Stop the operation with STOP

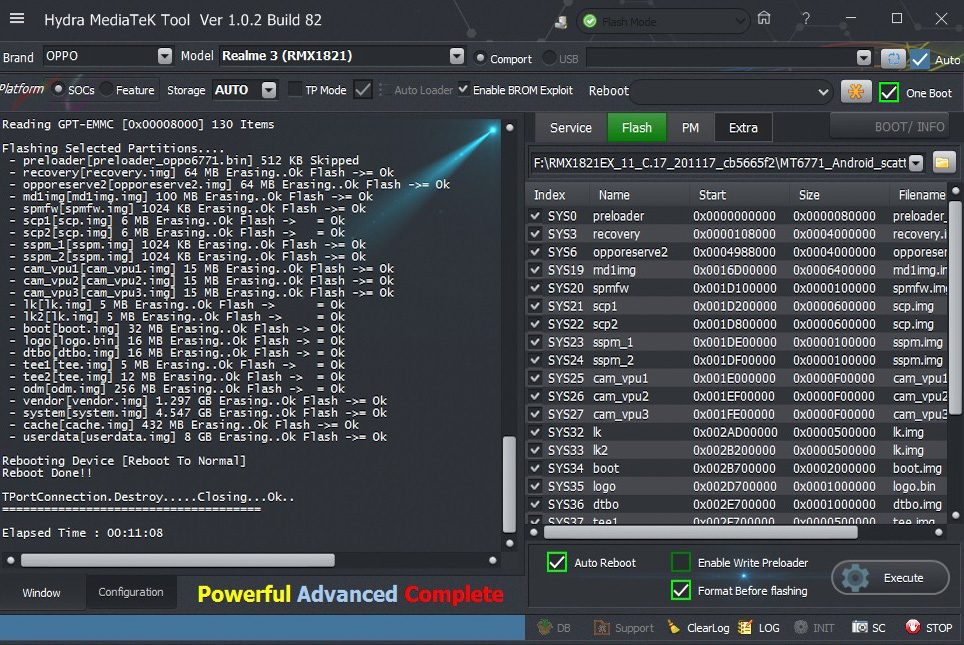click(929, 628)
